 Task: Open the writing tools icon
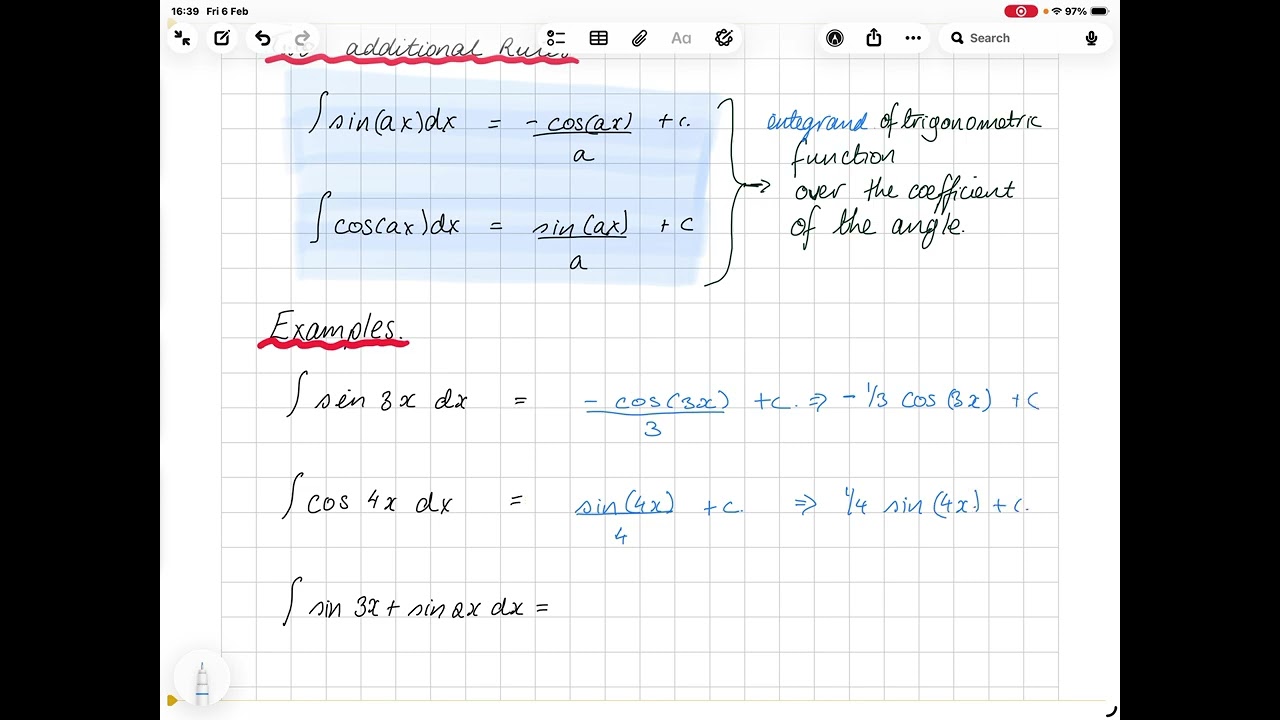pos(724,38)
